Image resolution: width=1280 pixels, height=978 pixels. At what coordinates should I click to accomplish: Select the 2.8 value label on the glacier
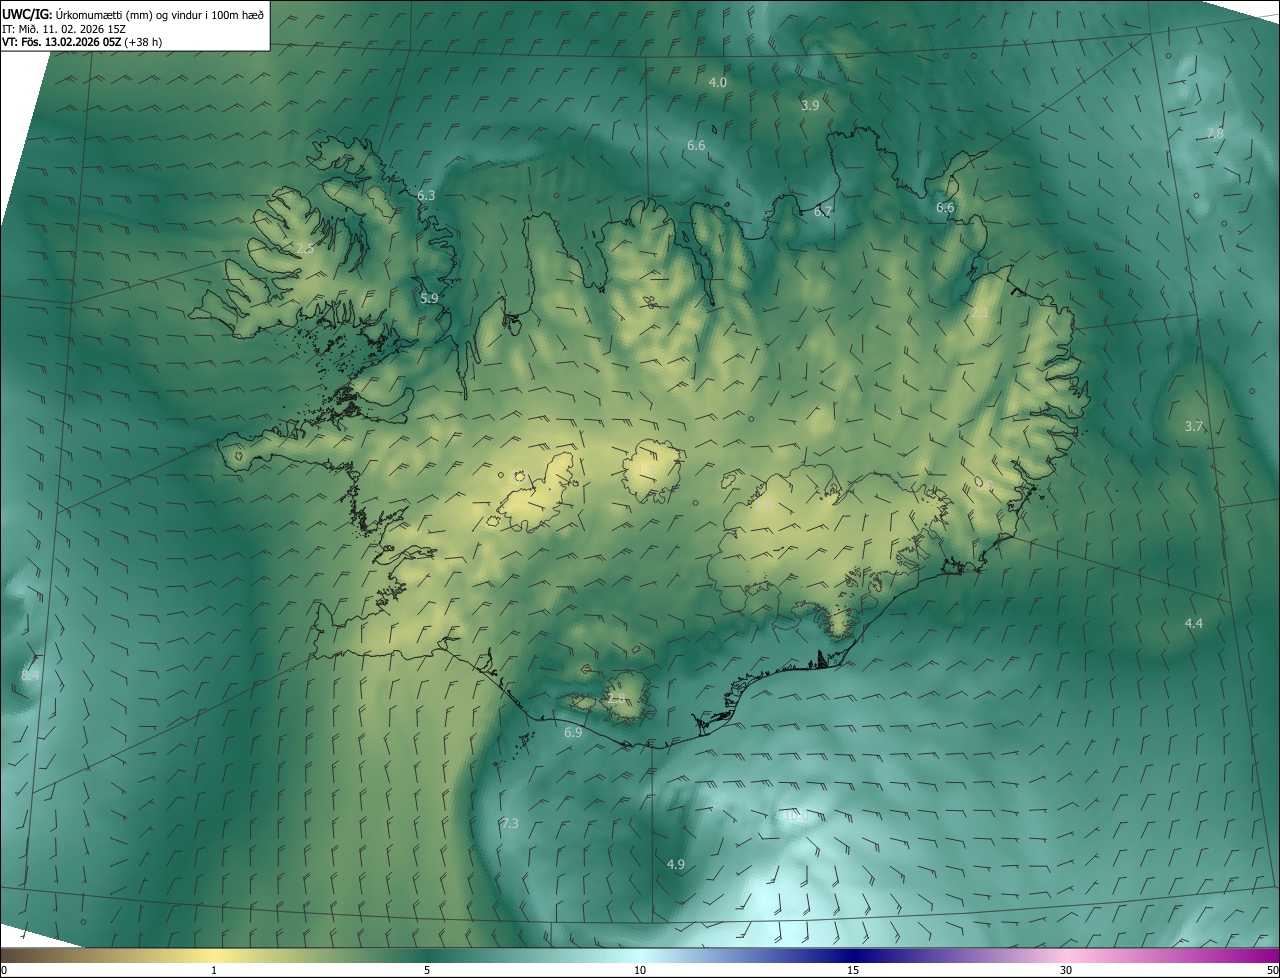pos(616,698)
